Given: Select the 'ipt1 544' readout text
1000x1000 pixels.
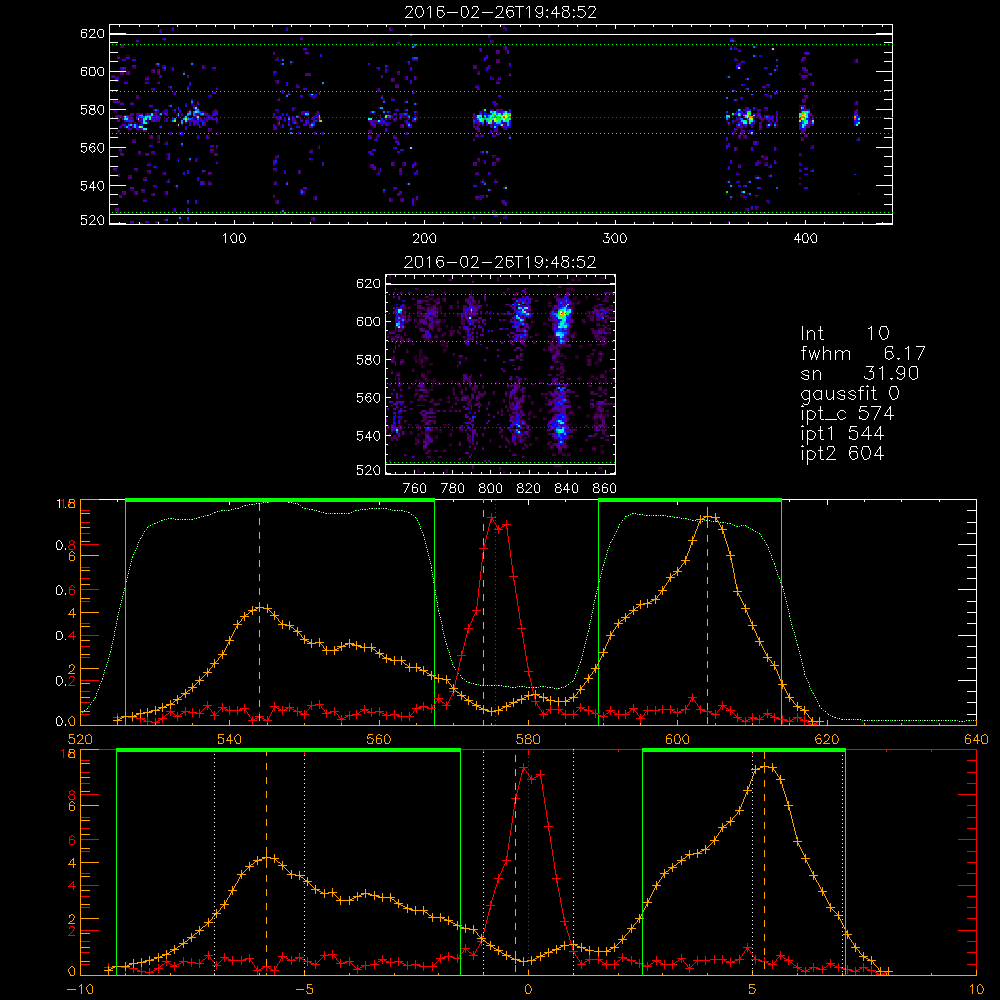Looking at the screenshot, I should [842, 434].
